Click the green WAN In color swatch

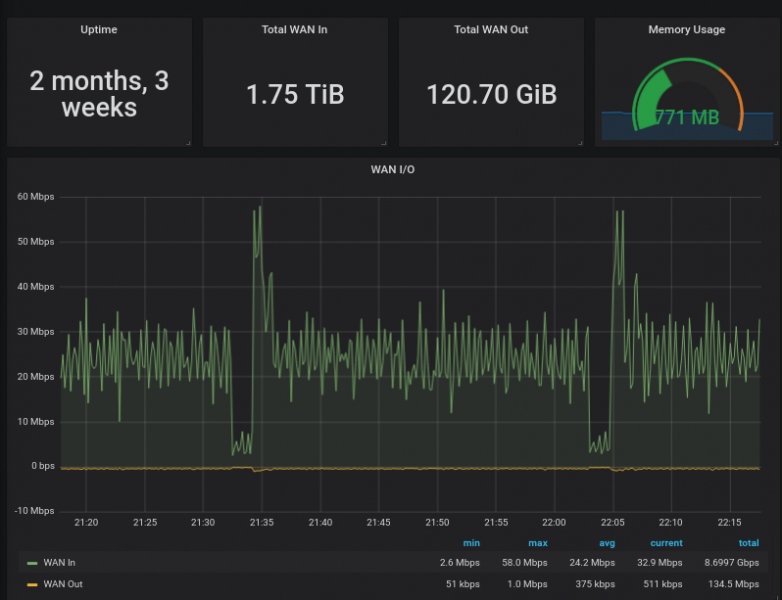(32, 563)
